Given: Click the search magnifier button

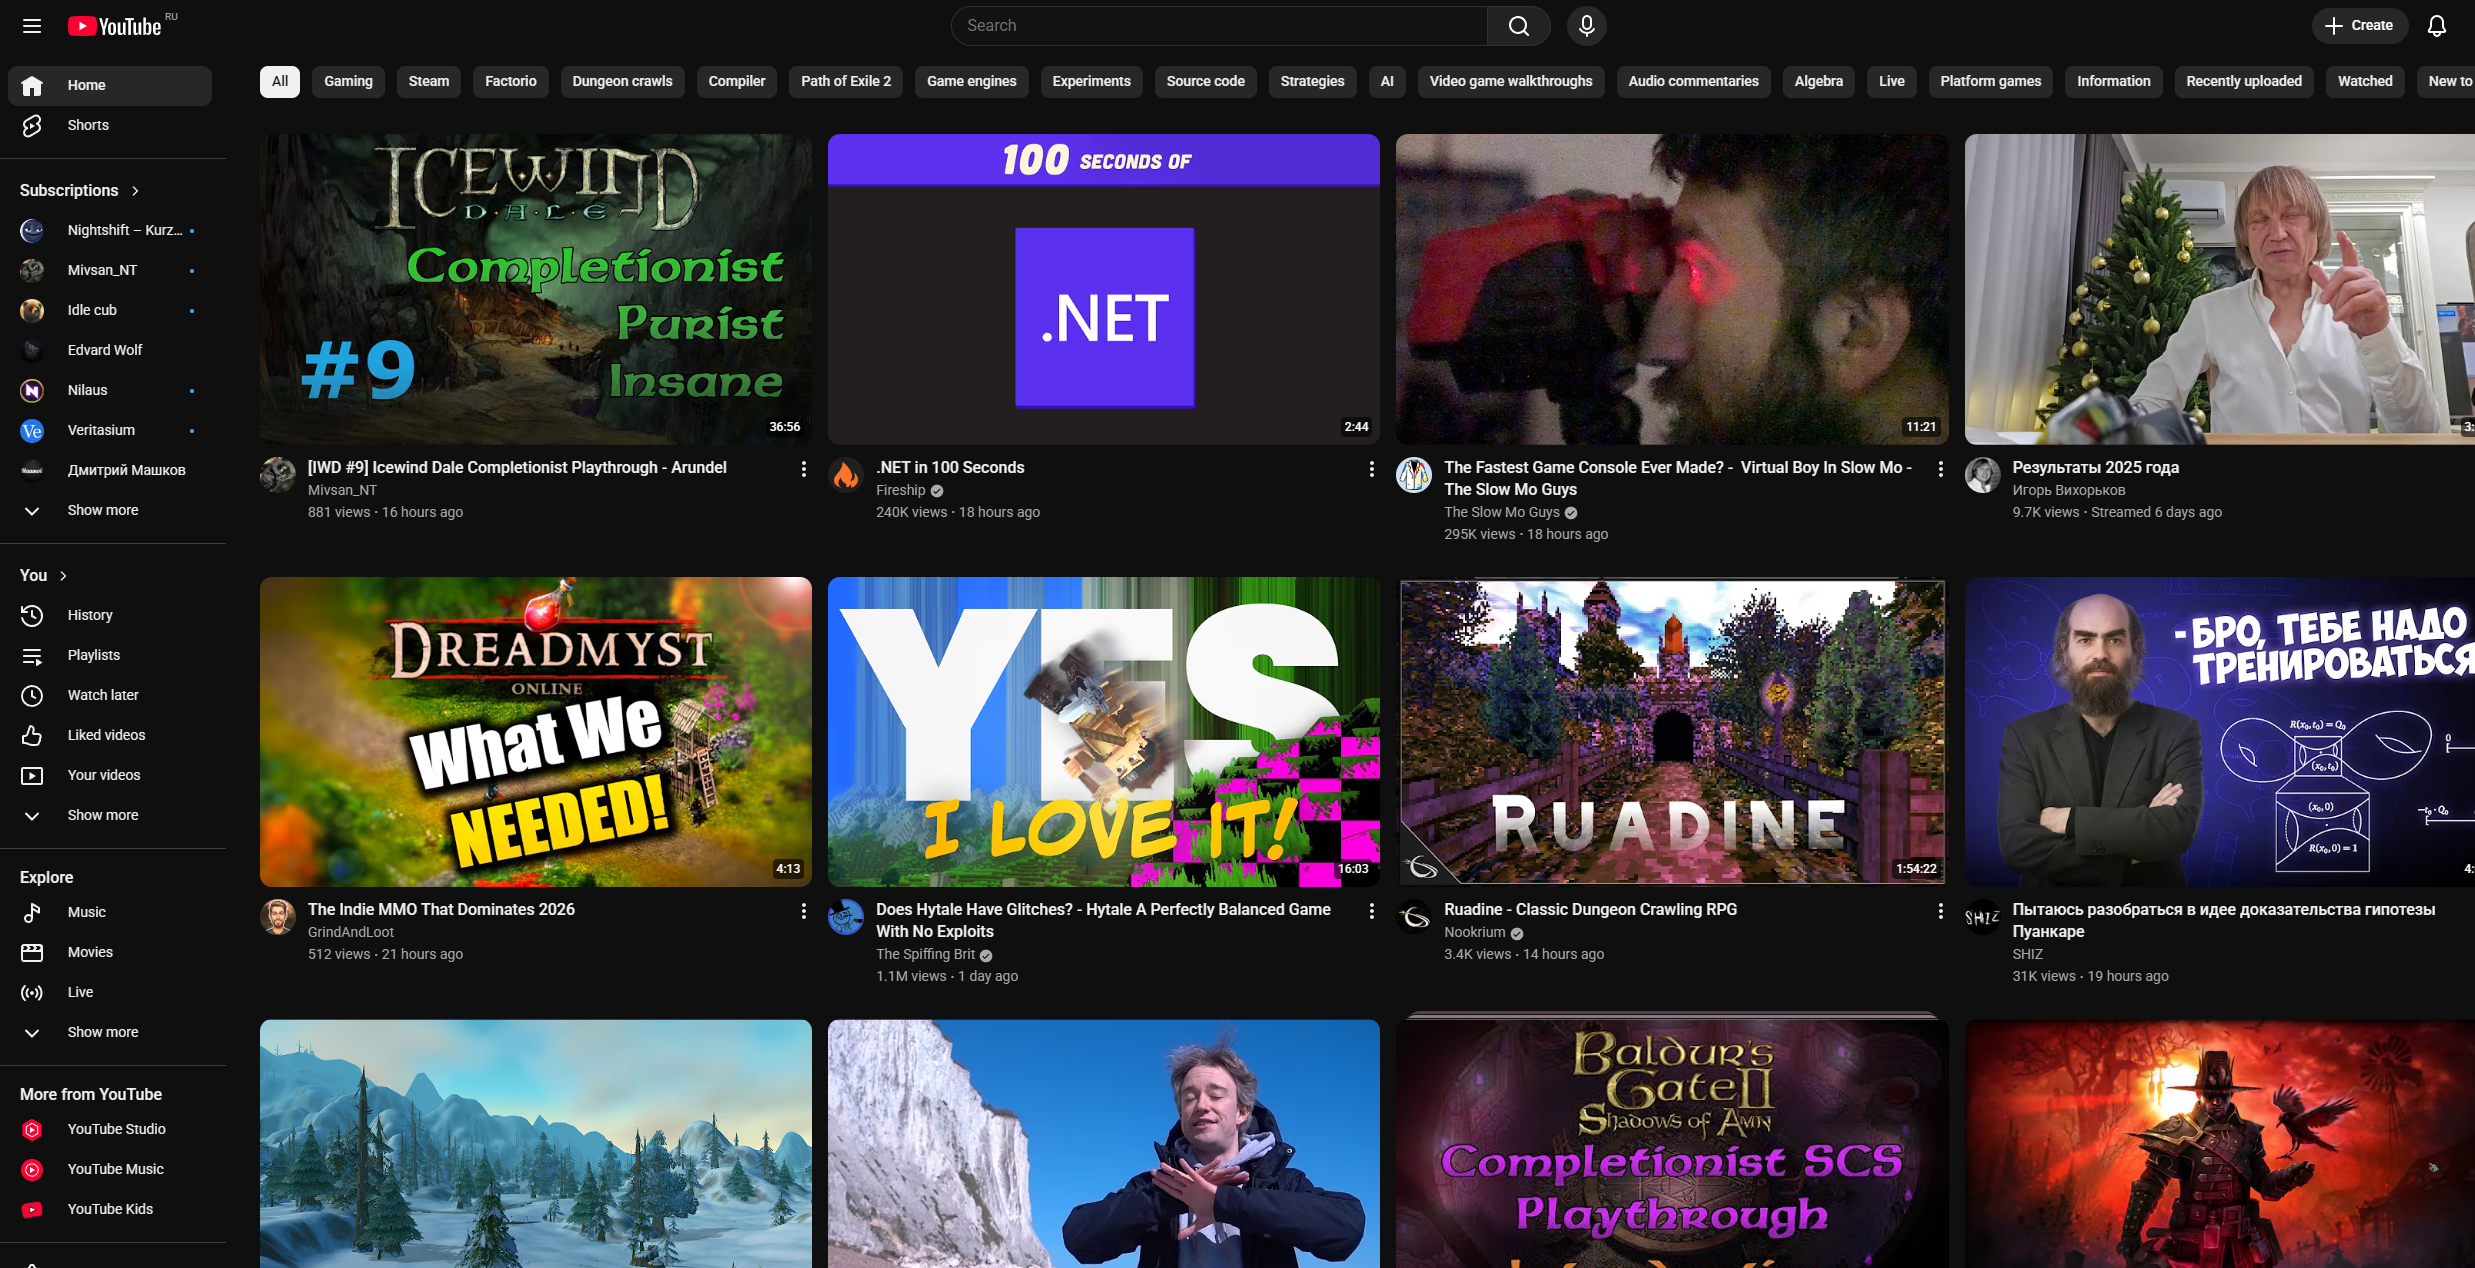Looking at the screenshot, I should [1518, 26].
